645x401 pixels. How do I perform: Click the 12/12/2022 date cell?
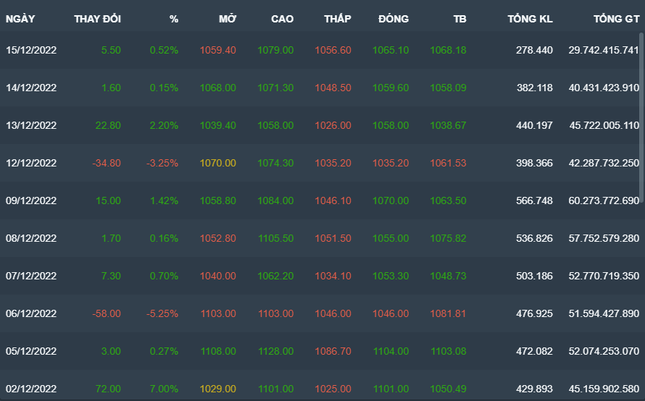coord(32,162)
